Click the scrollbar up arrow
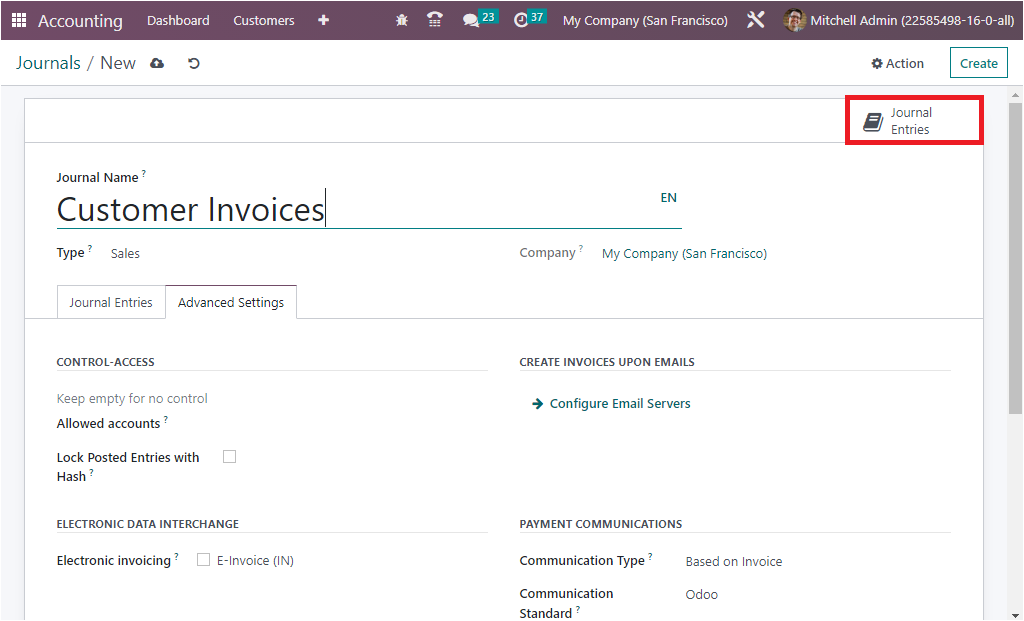This screenshot has width=1024, height=621. [1015, 95]
